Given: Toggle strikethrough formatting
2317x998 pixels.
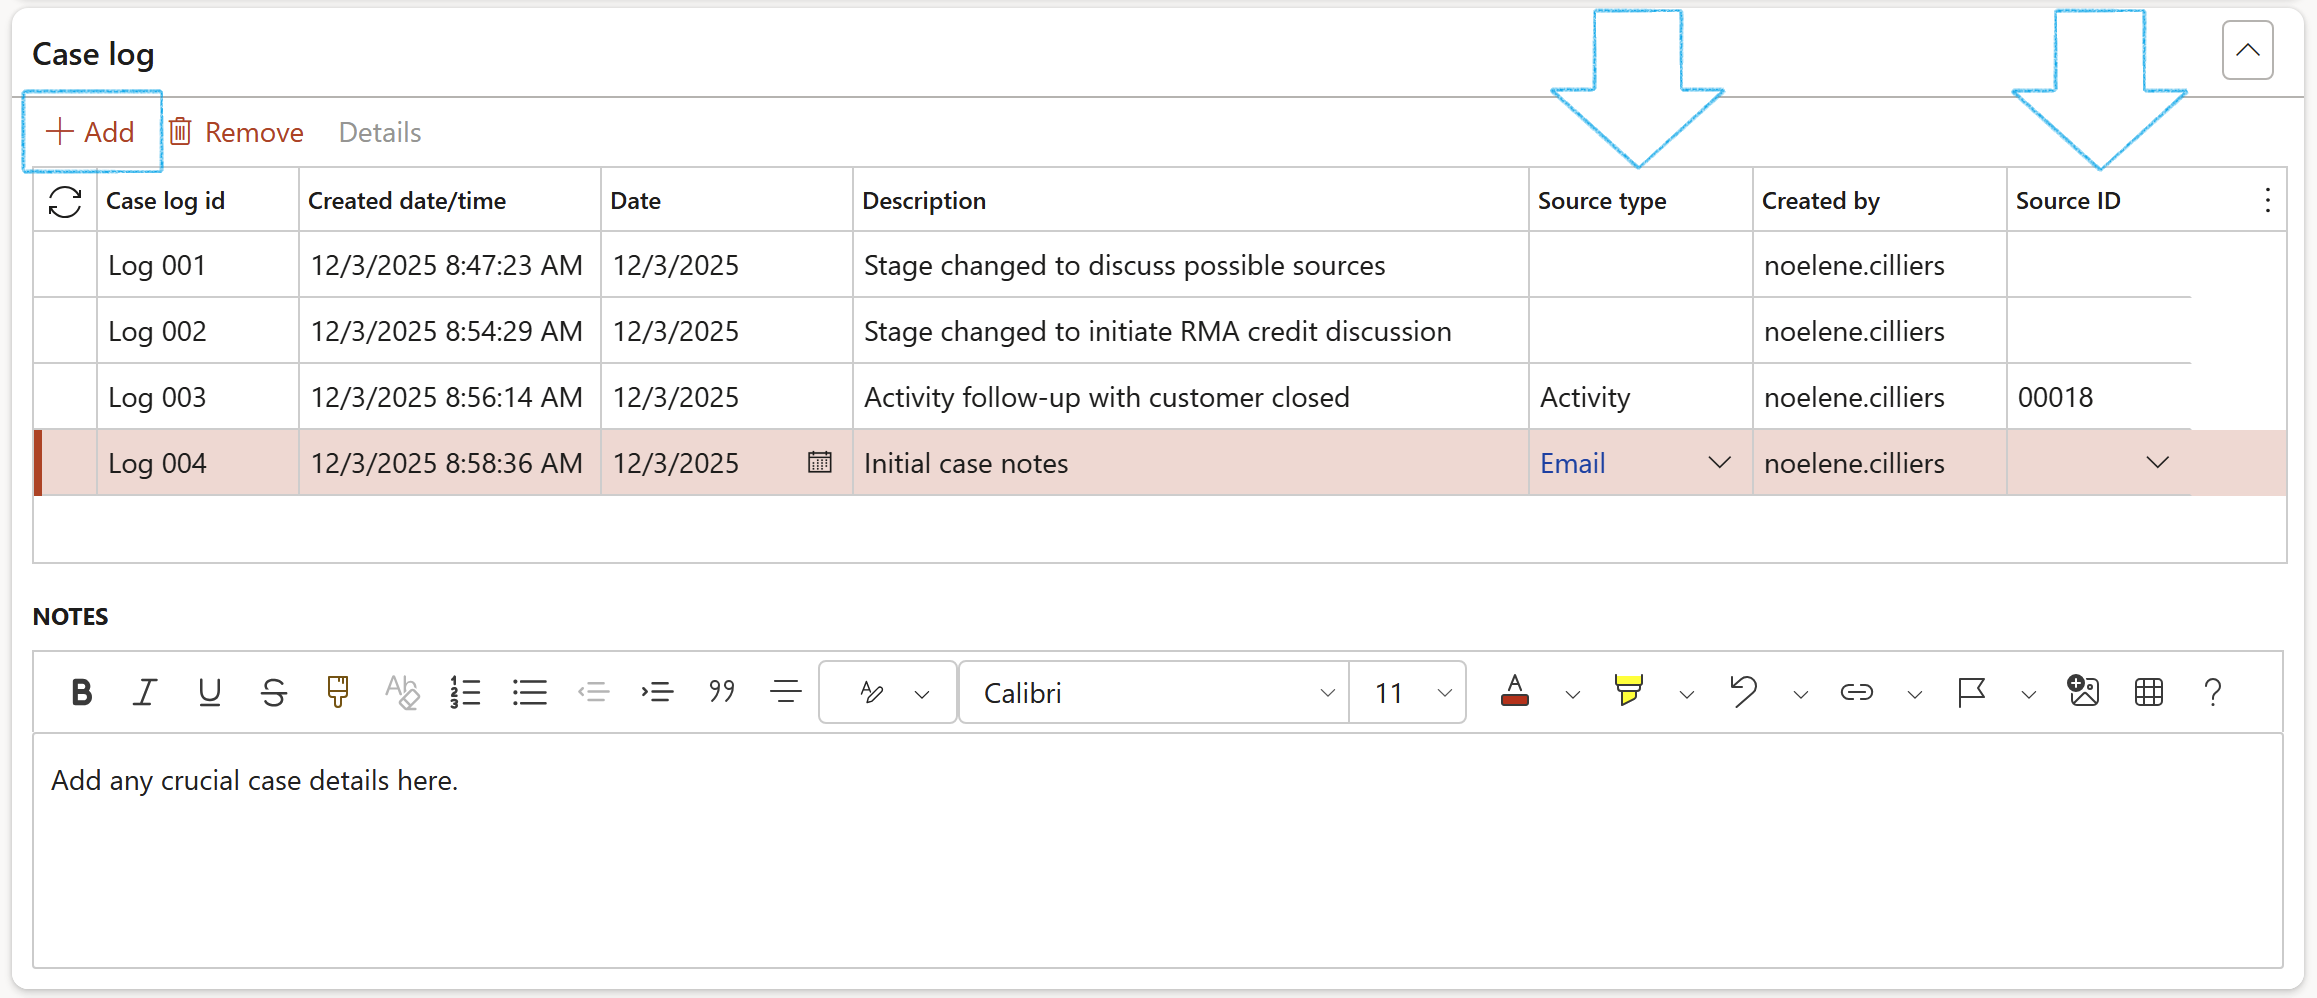Looking at the screenshot, I should 273,692.
